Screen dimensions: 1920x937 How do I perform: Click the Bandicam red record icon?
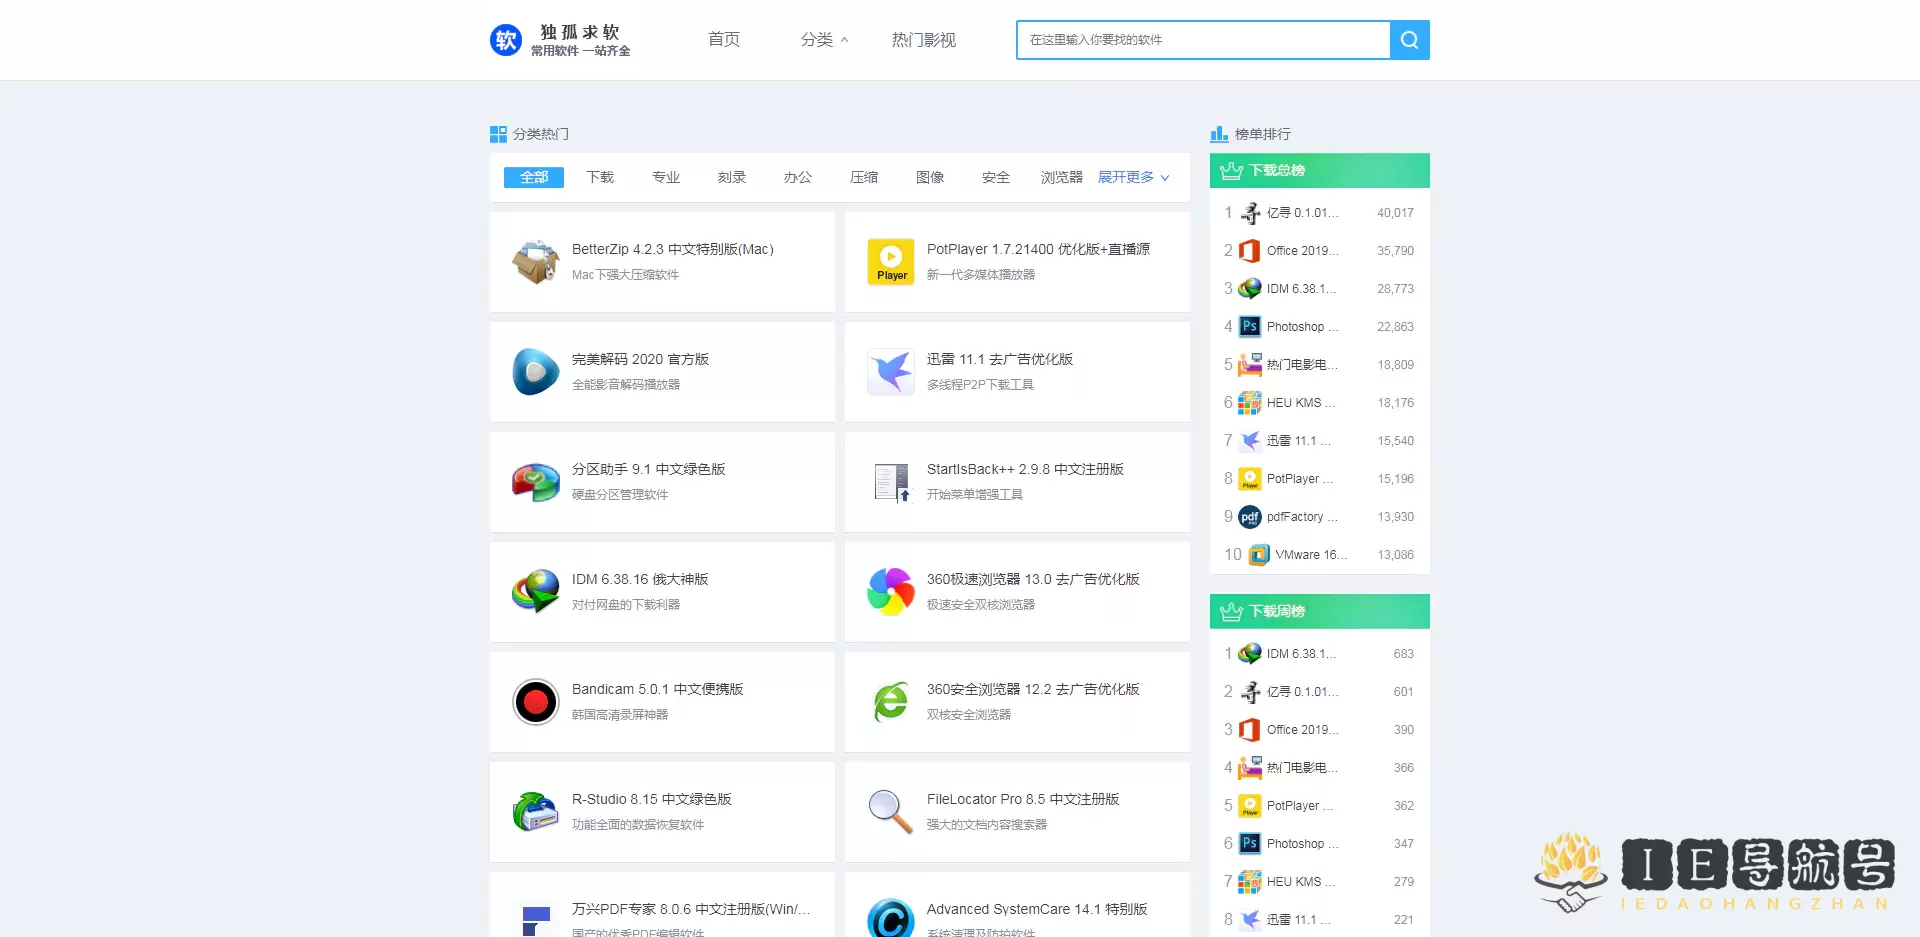[x=535, y=701]
